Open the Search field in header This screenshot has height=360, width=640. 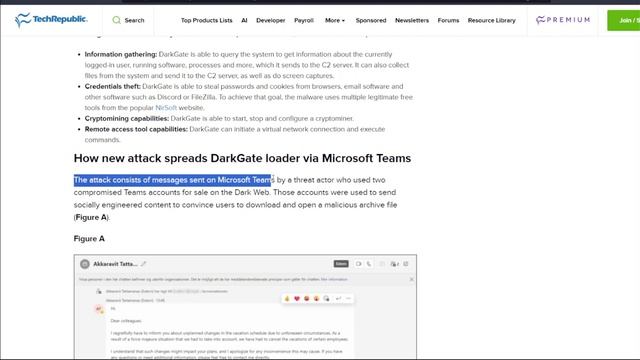click(x=128, y=20)
